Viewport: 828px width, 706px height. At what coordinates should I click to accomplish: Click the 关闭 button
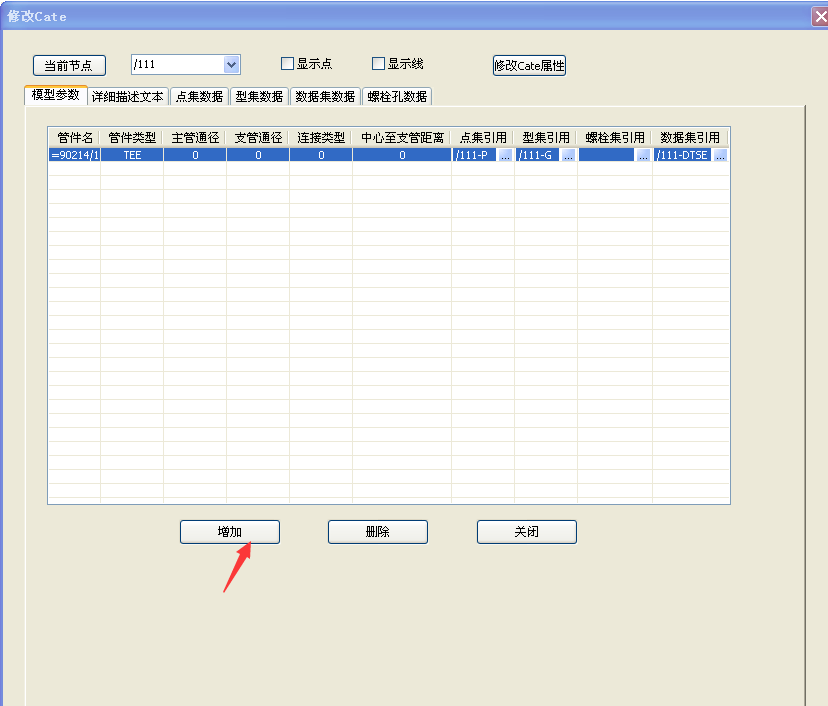click(527, 532)
